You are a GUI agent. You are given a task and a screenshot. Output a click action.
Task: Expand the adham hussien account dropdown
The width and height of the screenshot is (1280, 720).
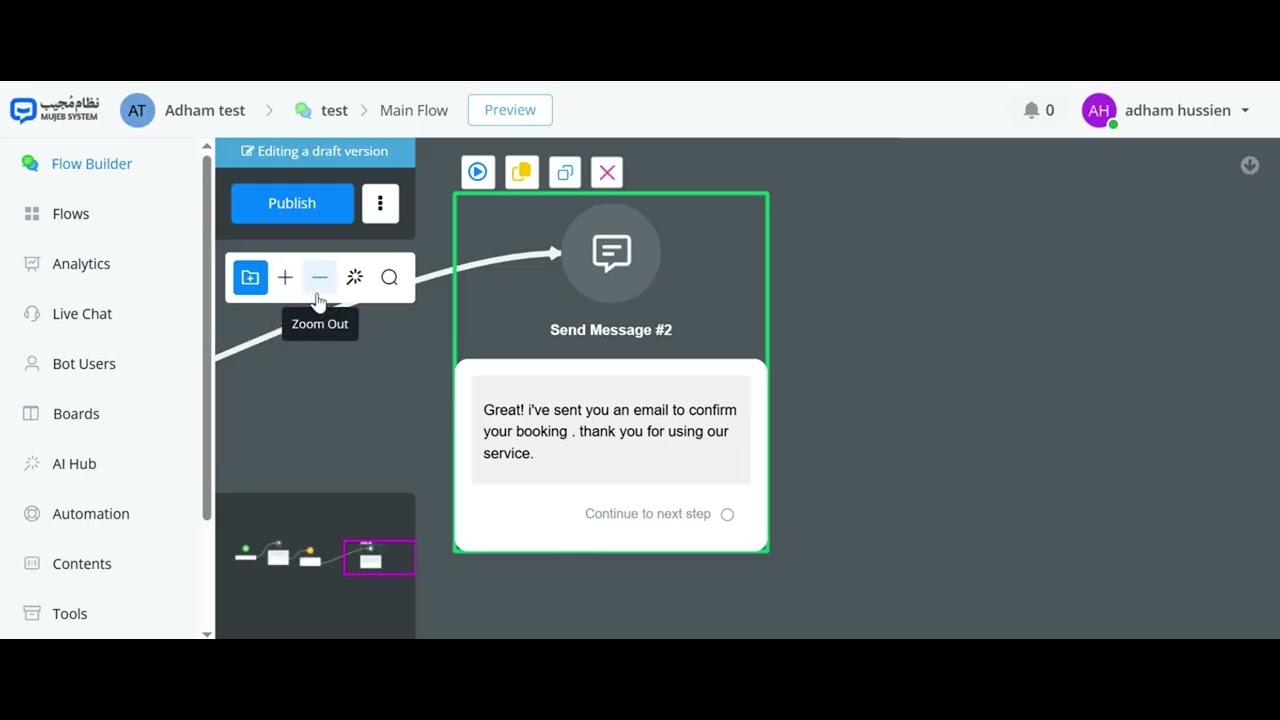(x=1245, y=111)
